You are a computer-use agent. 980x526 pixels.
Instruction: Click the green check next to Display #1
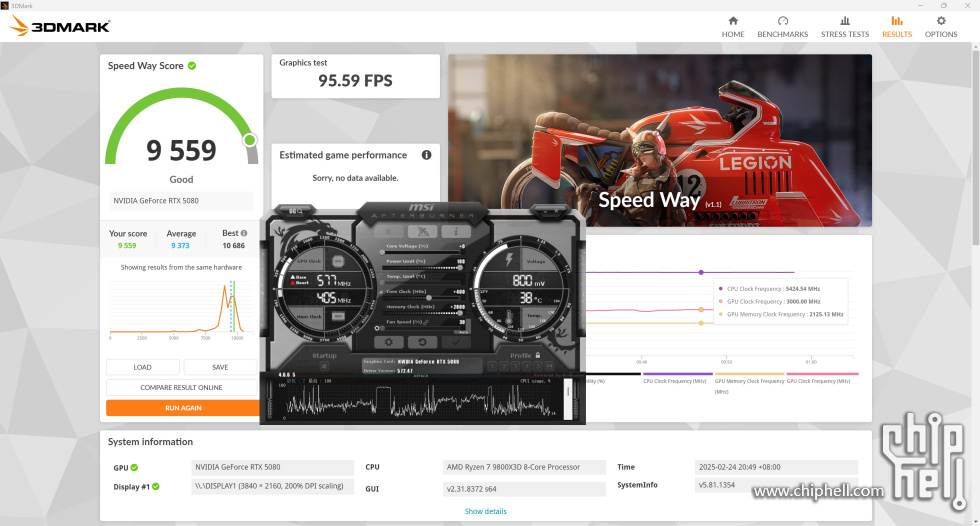pos(156,487)
